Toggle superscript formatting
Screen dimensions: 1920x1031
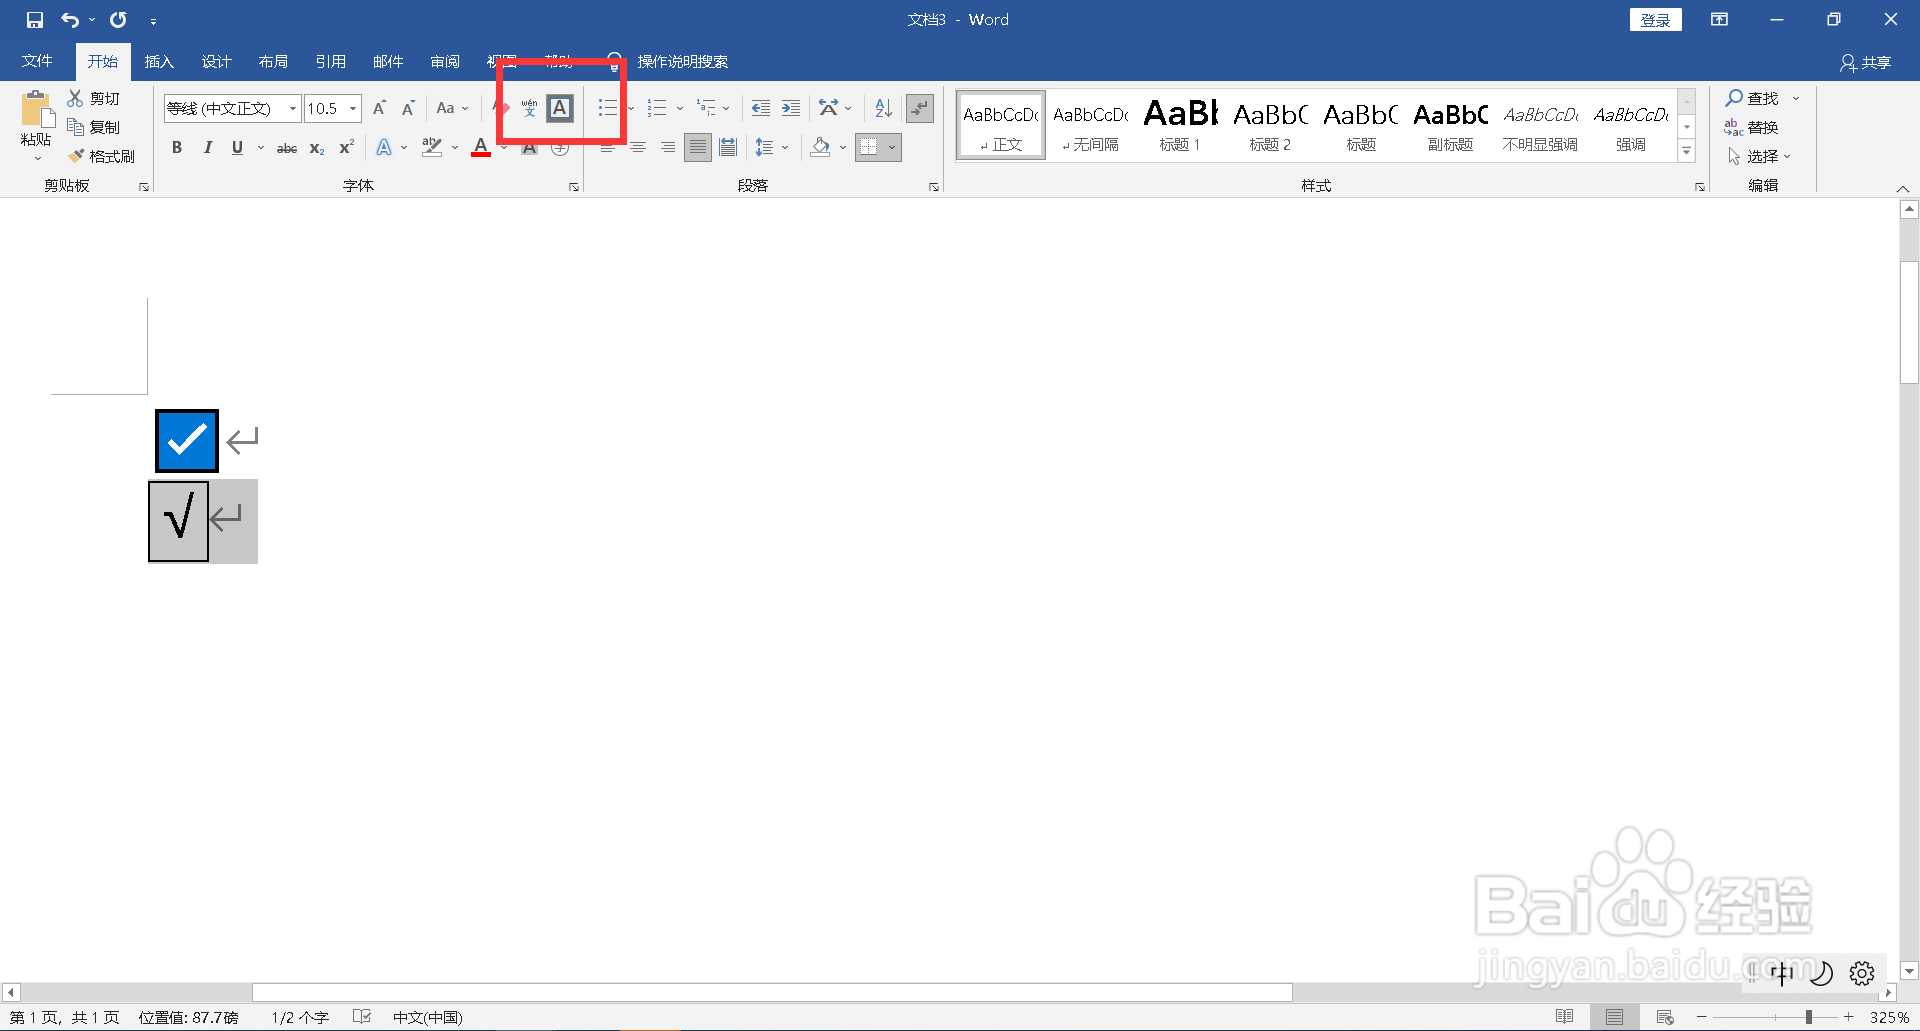[x=347, y=148]
